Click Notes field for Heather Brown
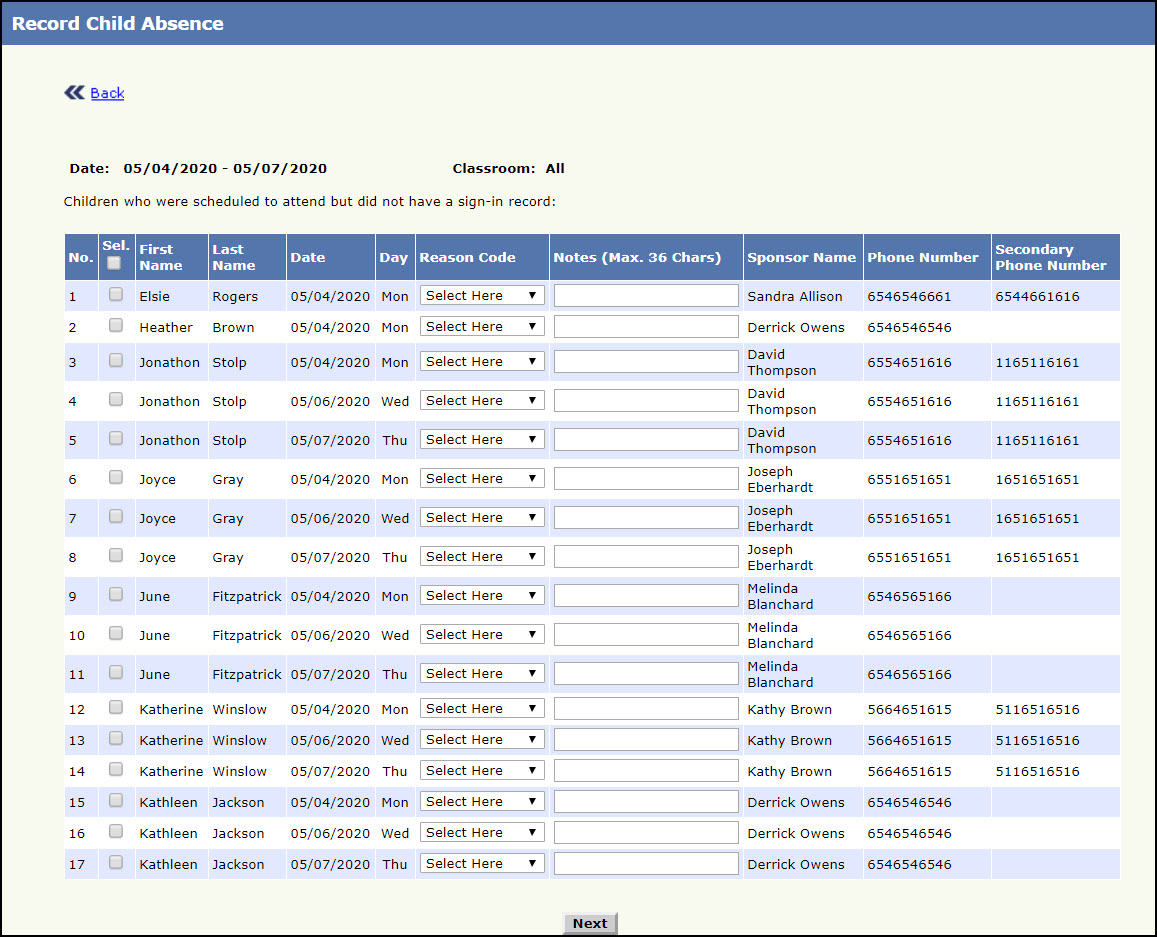 [646, 327]
